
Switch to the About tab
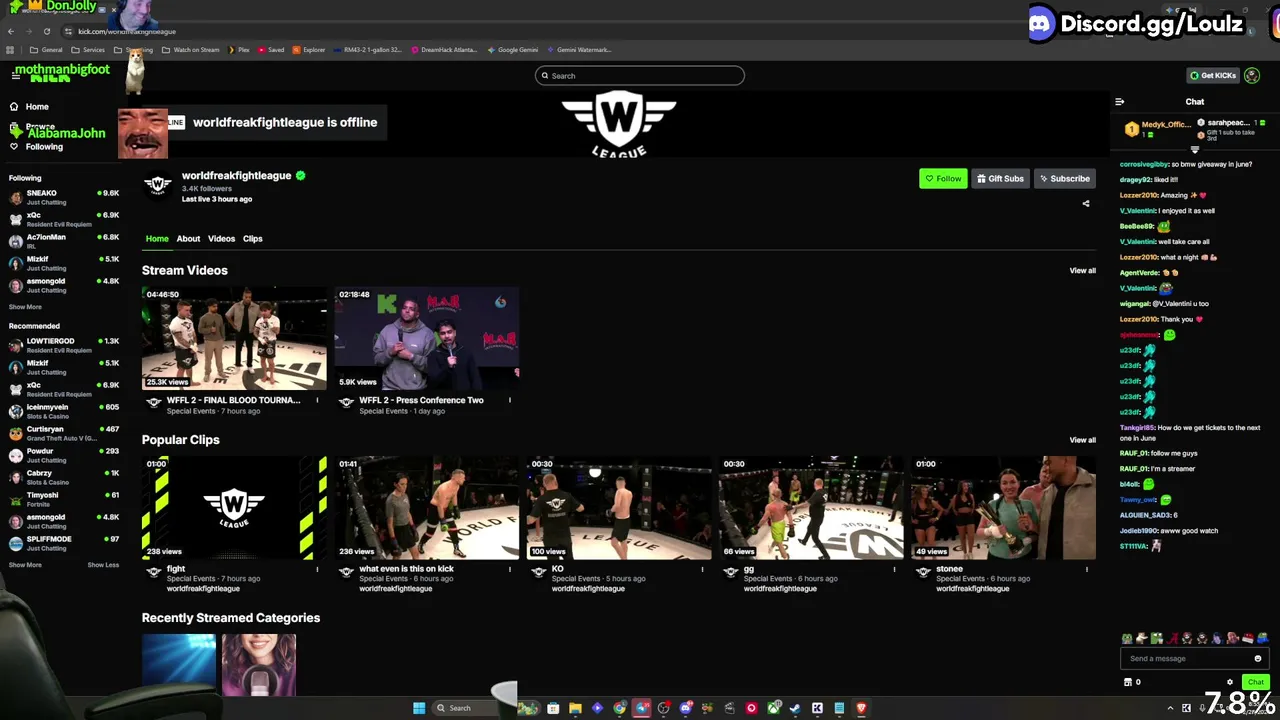point(188,239)
